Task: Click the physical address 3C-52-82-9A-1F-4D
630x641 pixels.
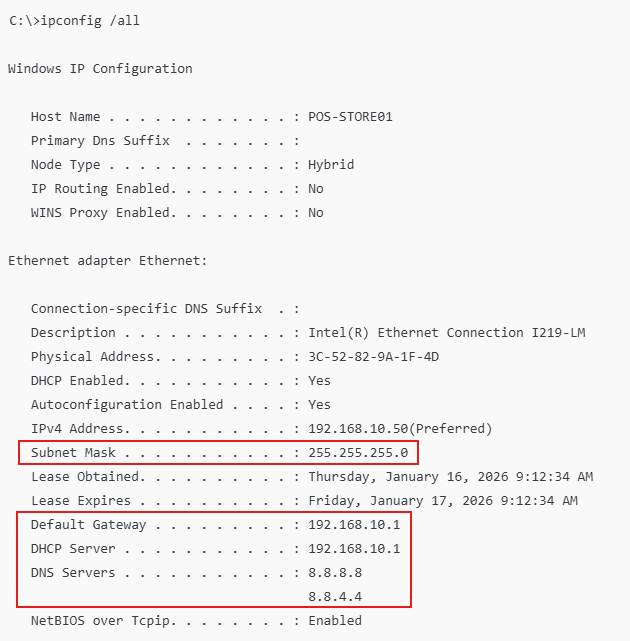Action: (x=373, y=357)
